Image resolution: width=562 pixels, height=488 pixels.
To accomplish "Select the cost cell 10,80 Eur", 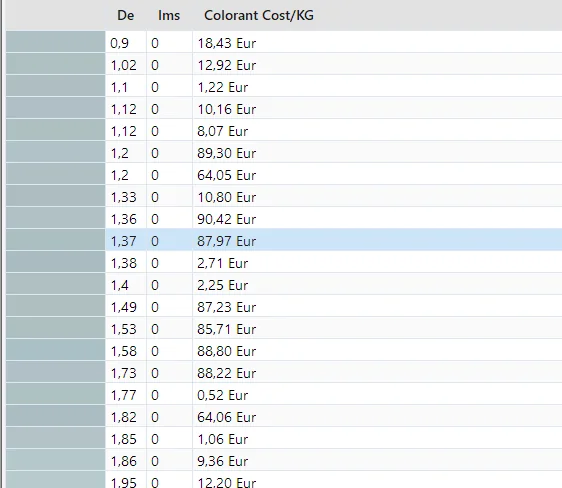I will [227, 197].
